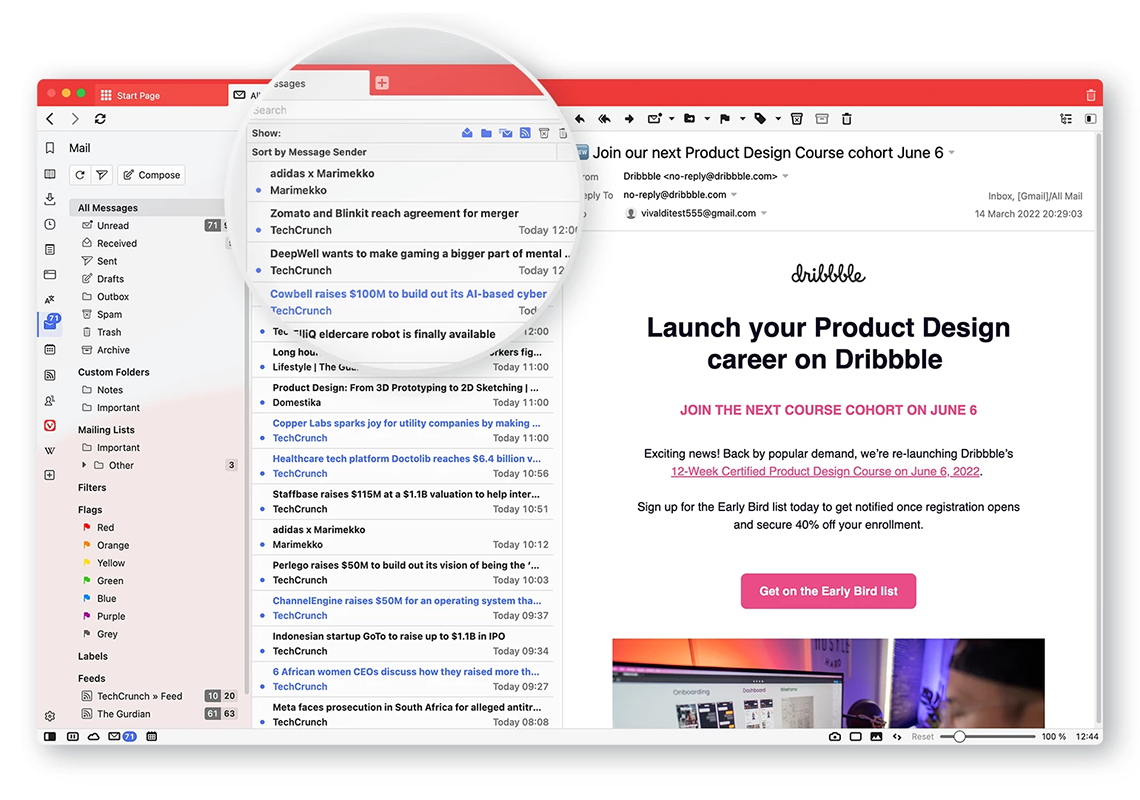Click the Forward message arrow icon
Viewport: 1140px width, 800px height.
[629, 119]
